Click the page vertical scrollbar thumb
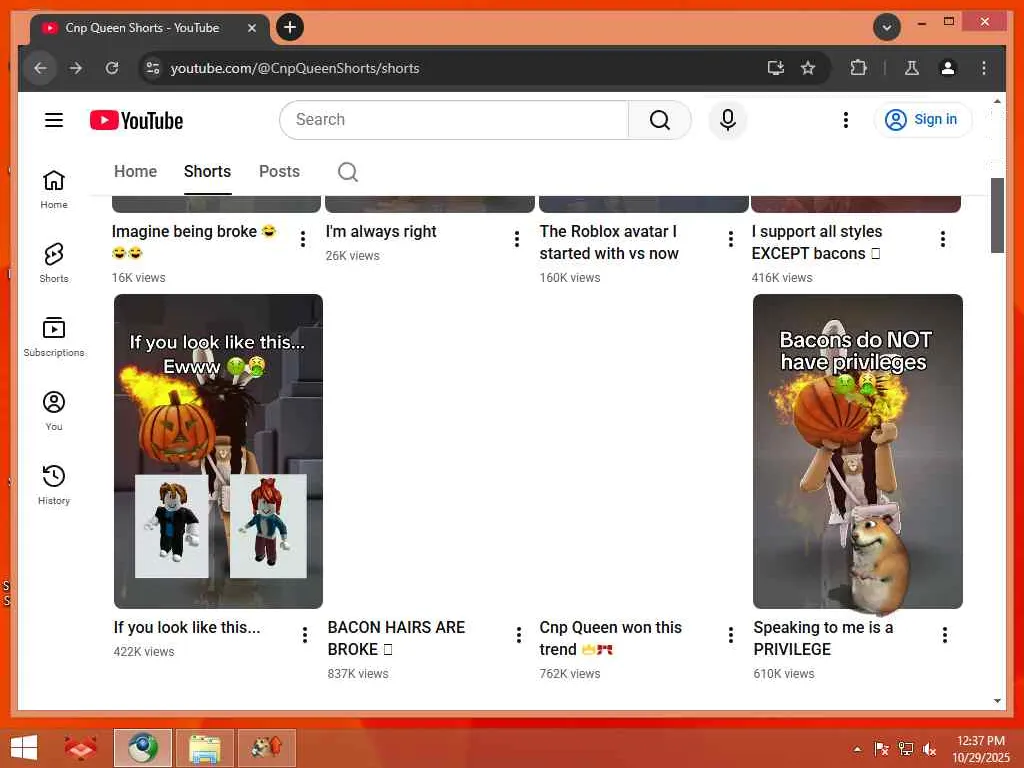 997,216
